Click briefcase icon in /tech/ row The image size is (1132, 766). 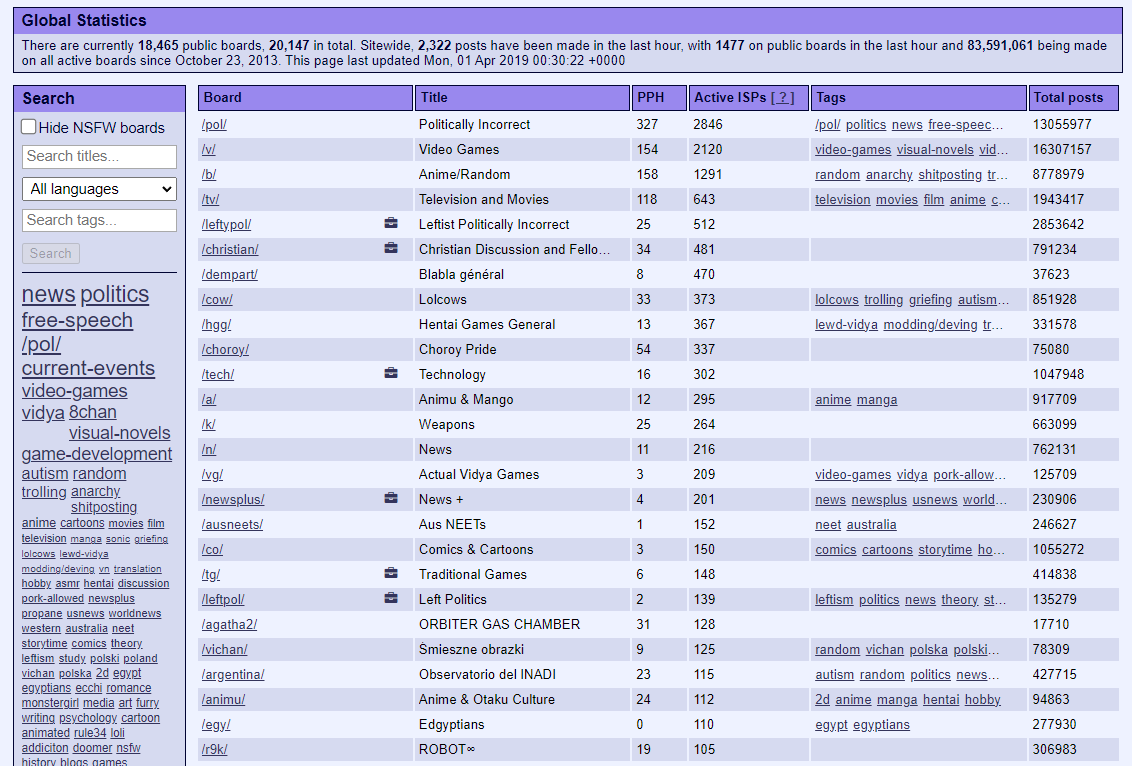click(x=391, y=374)
